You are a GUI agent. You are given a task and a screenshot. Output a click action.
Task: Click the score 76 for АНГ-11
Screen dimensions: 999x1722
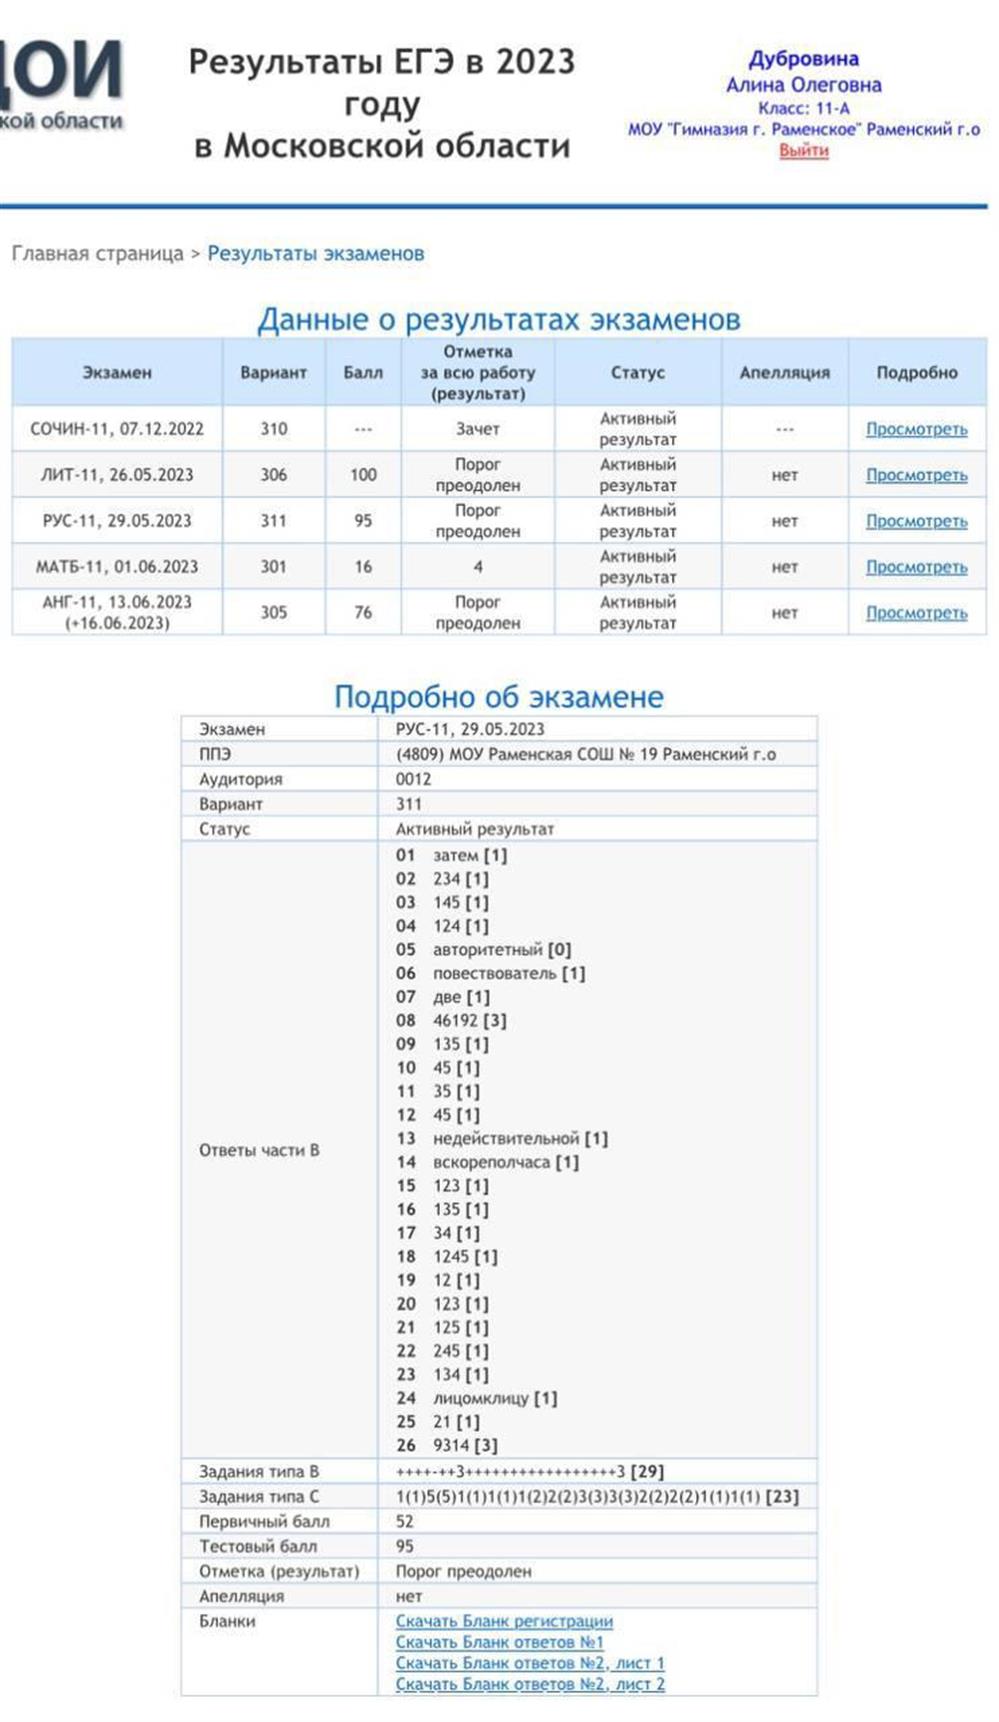pos(363,612)
